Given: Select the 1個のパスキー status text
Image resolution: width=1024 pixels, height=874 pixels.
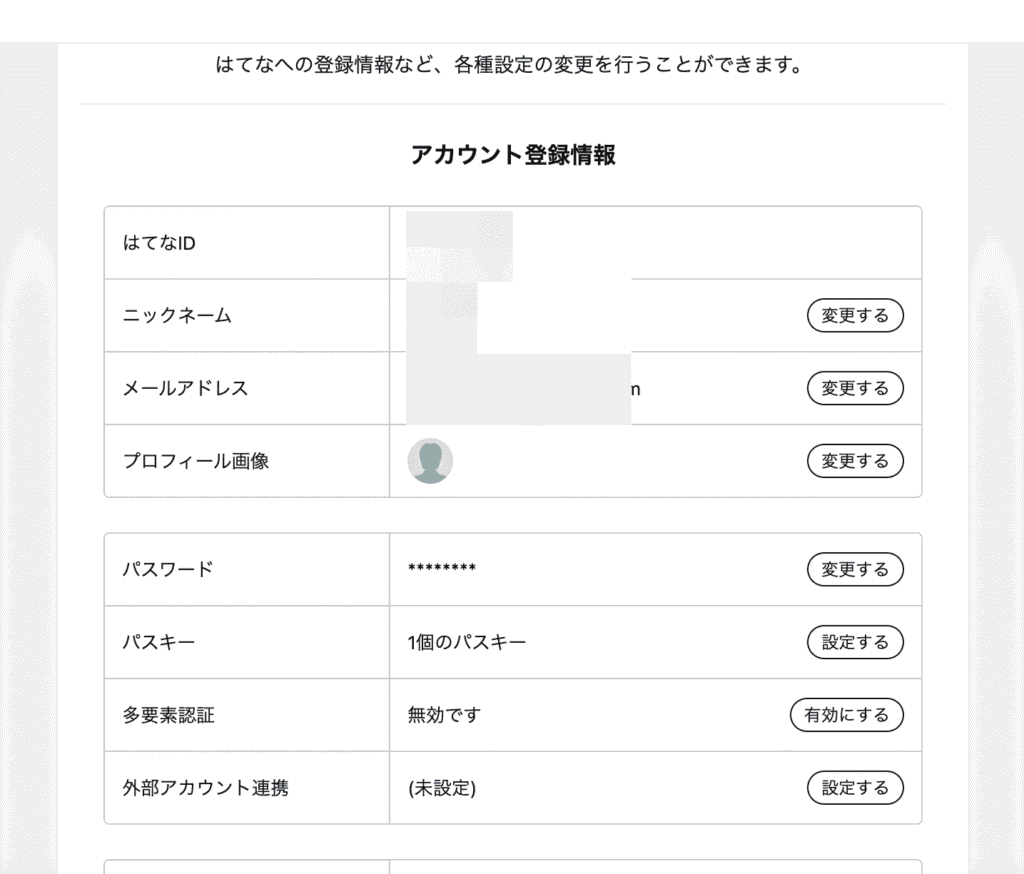Looking at the screenshot, I should pos(460,642).
